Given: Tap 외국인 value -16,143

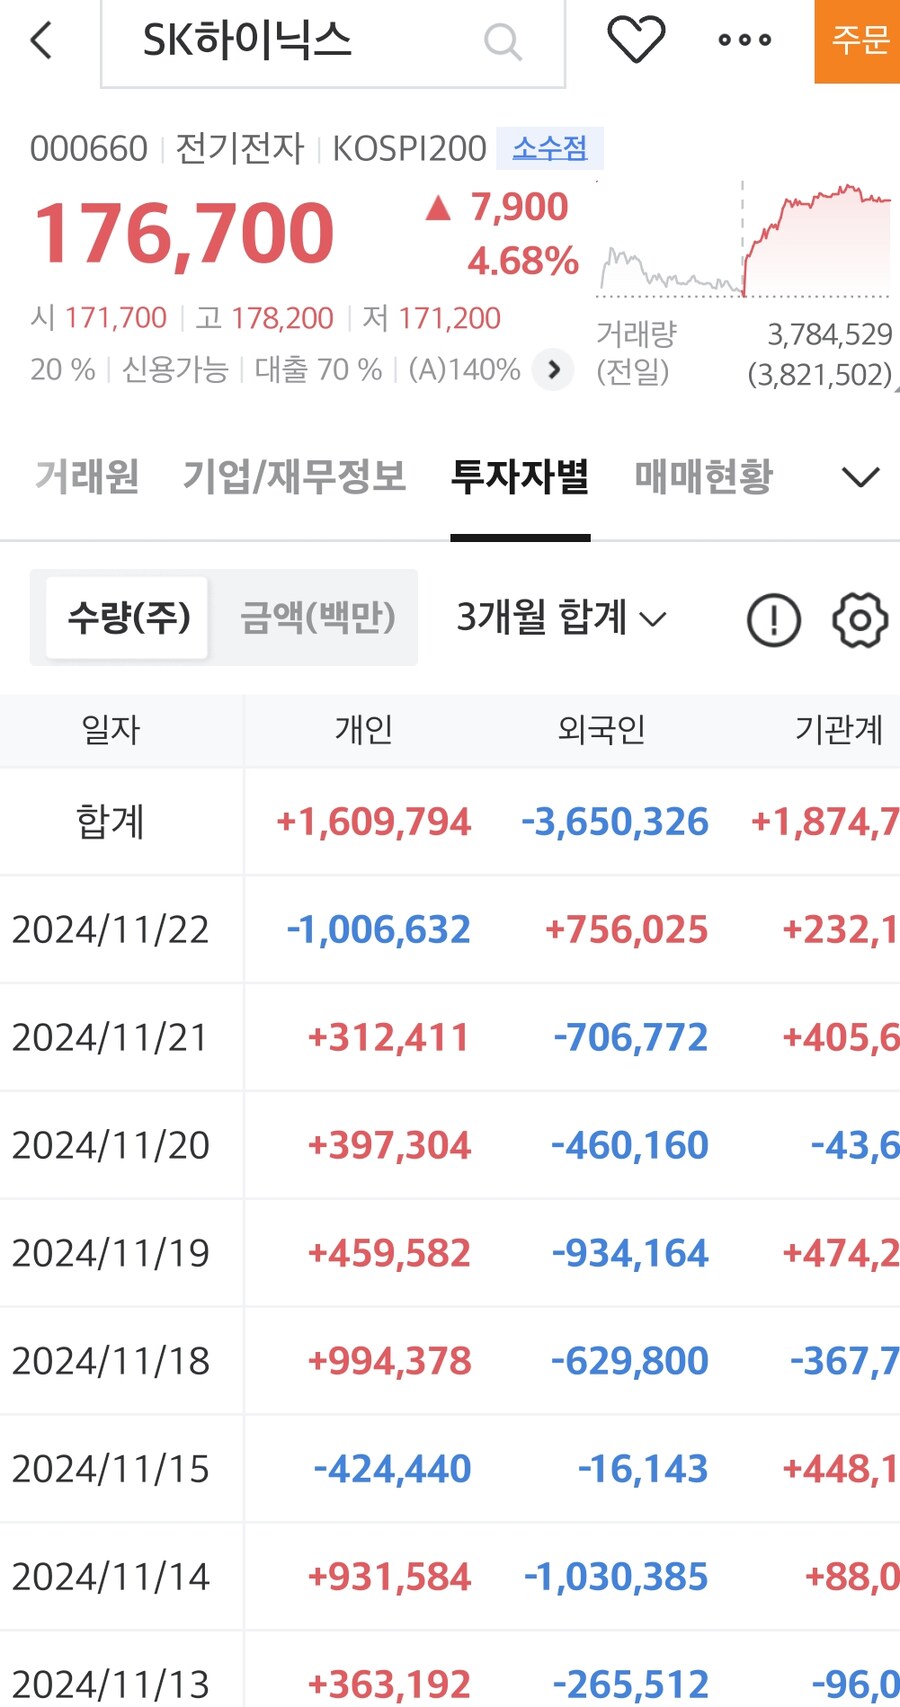Looking at the screenshot, I should click(x=643, y=1470).
